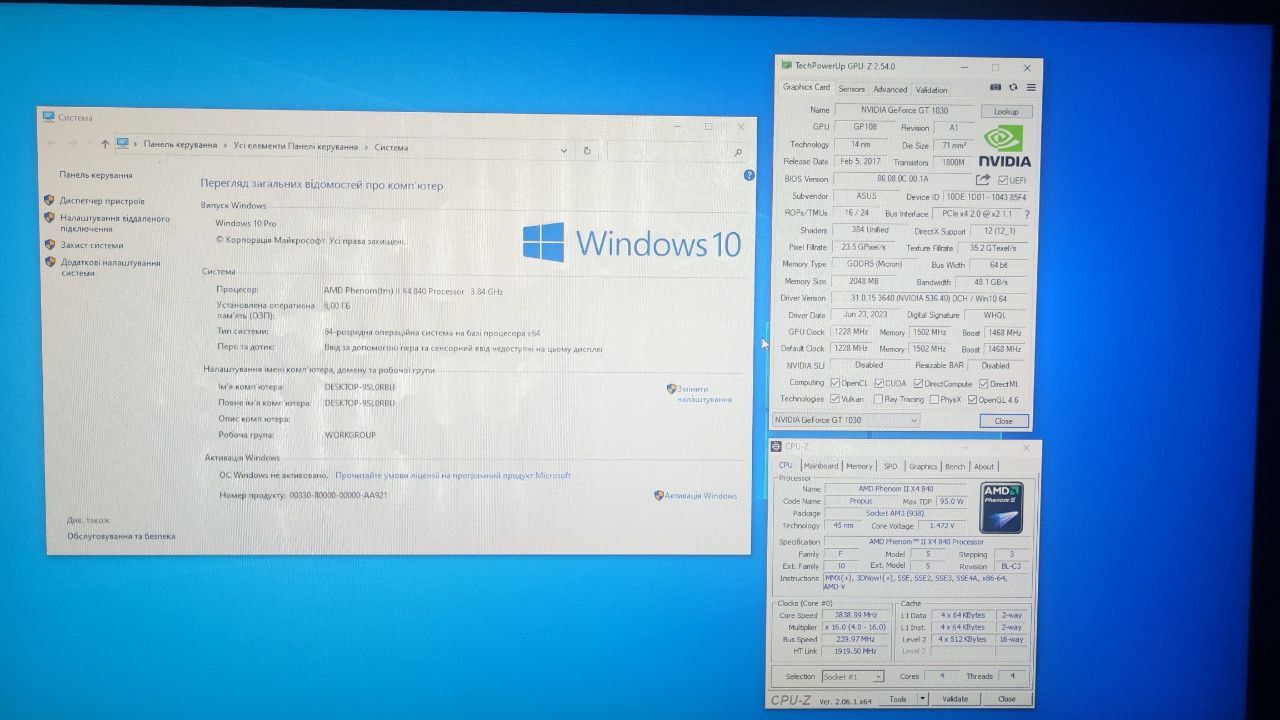Open the Tools dropdown arrow in CPU-Z

tap(922, 699)
